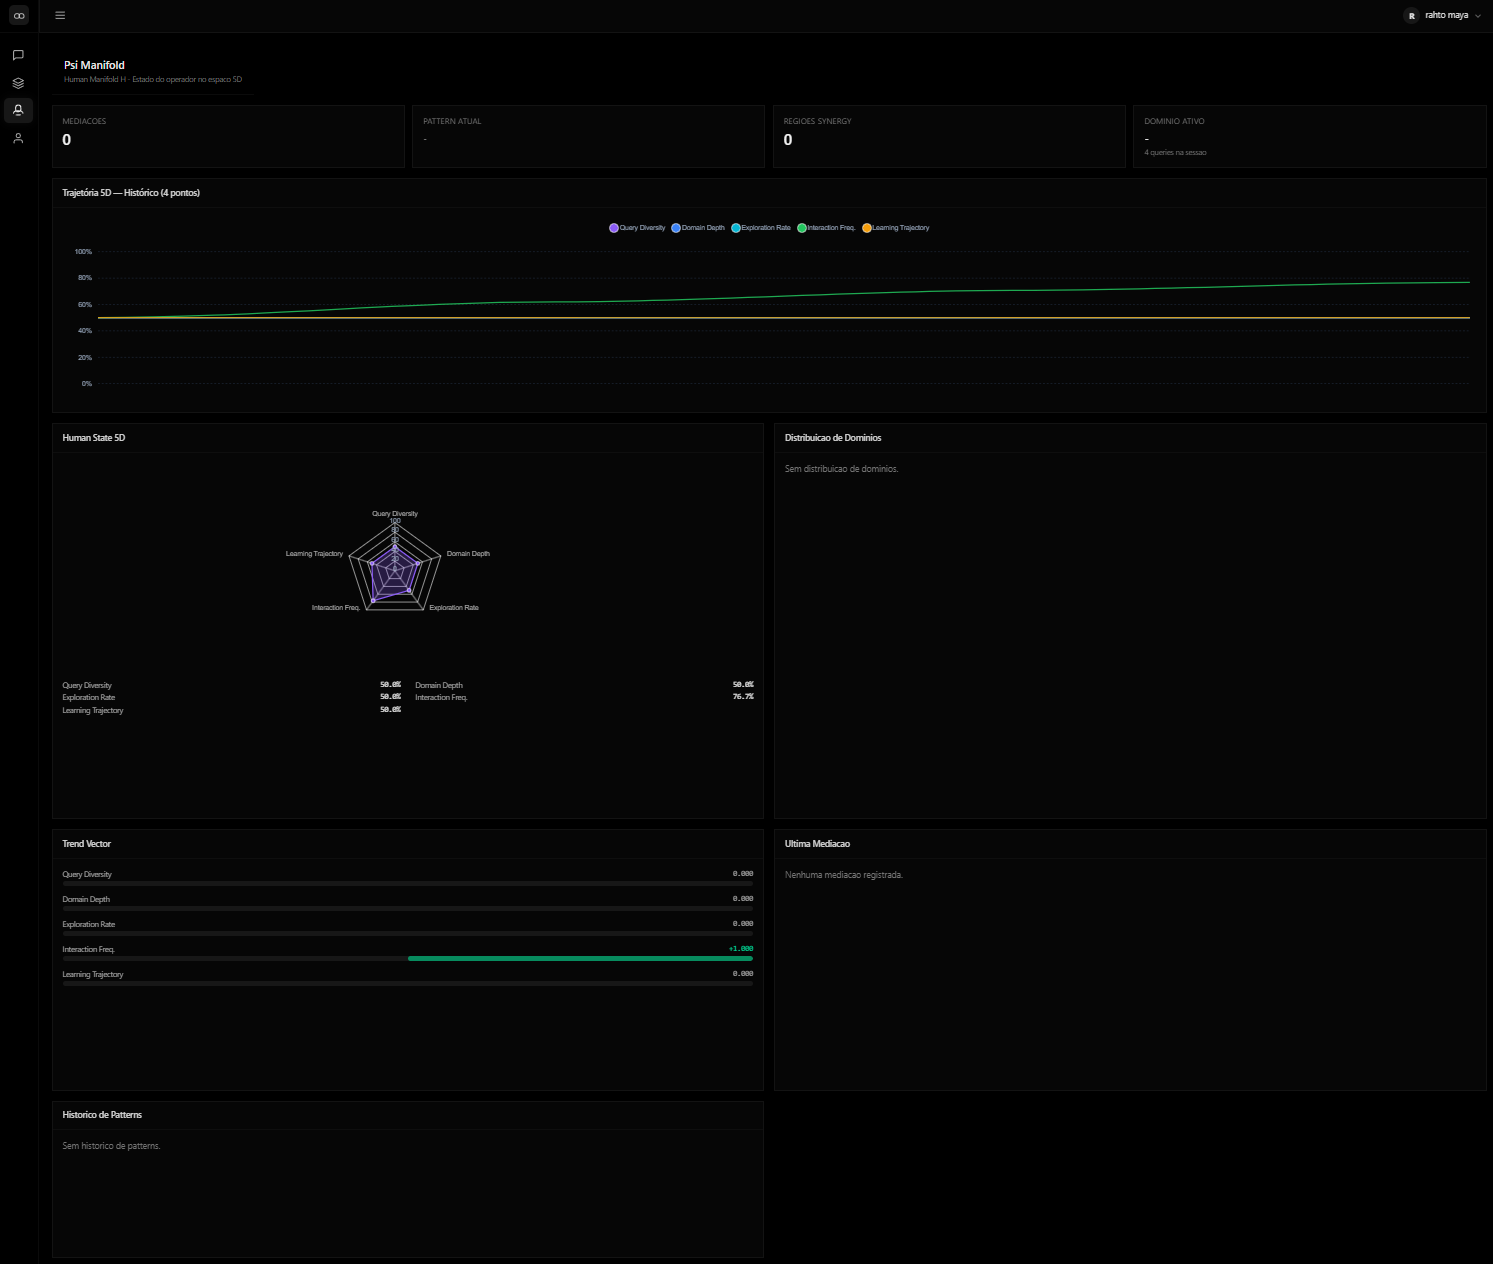
Task: Open the user profile sidebar icon
Action: coord(18,138)
